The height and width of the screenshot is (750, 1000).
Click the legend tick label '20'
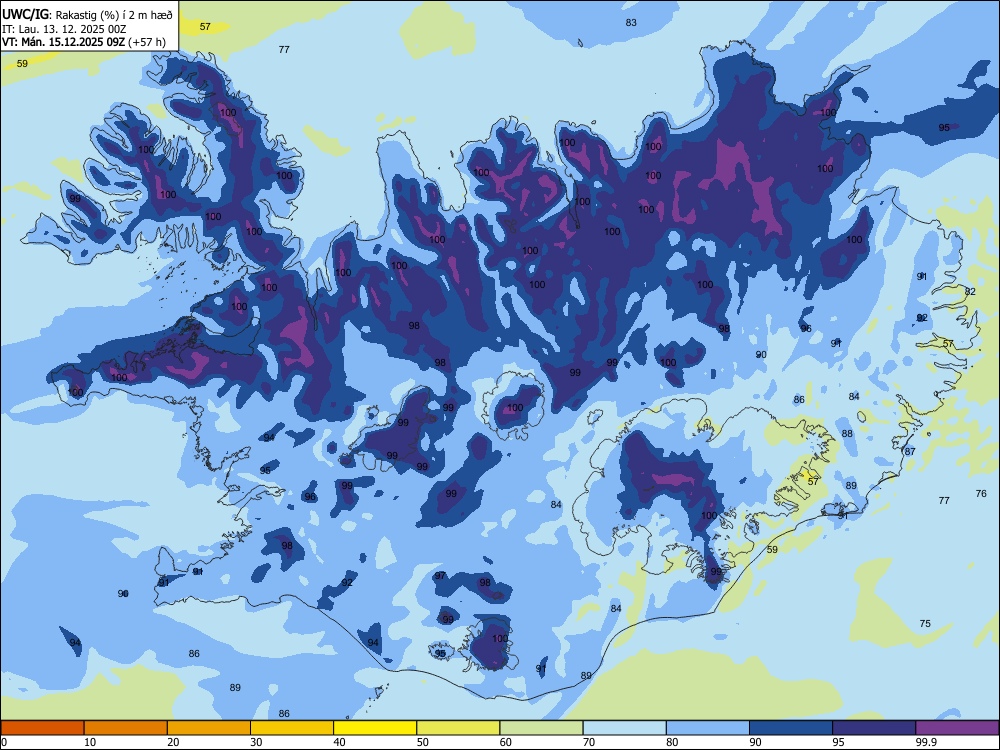point(173,742)
